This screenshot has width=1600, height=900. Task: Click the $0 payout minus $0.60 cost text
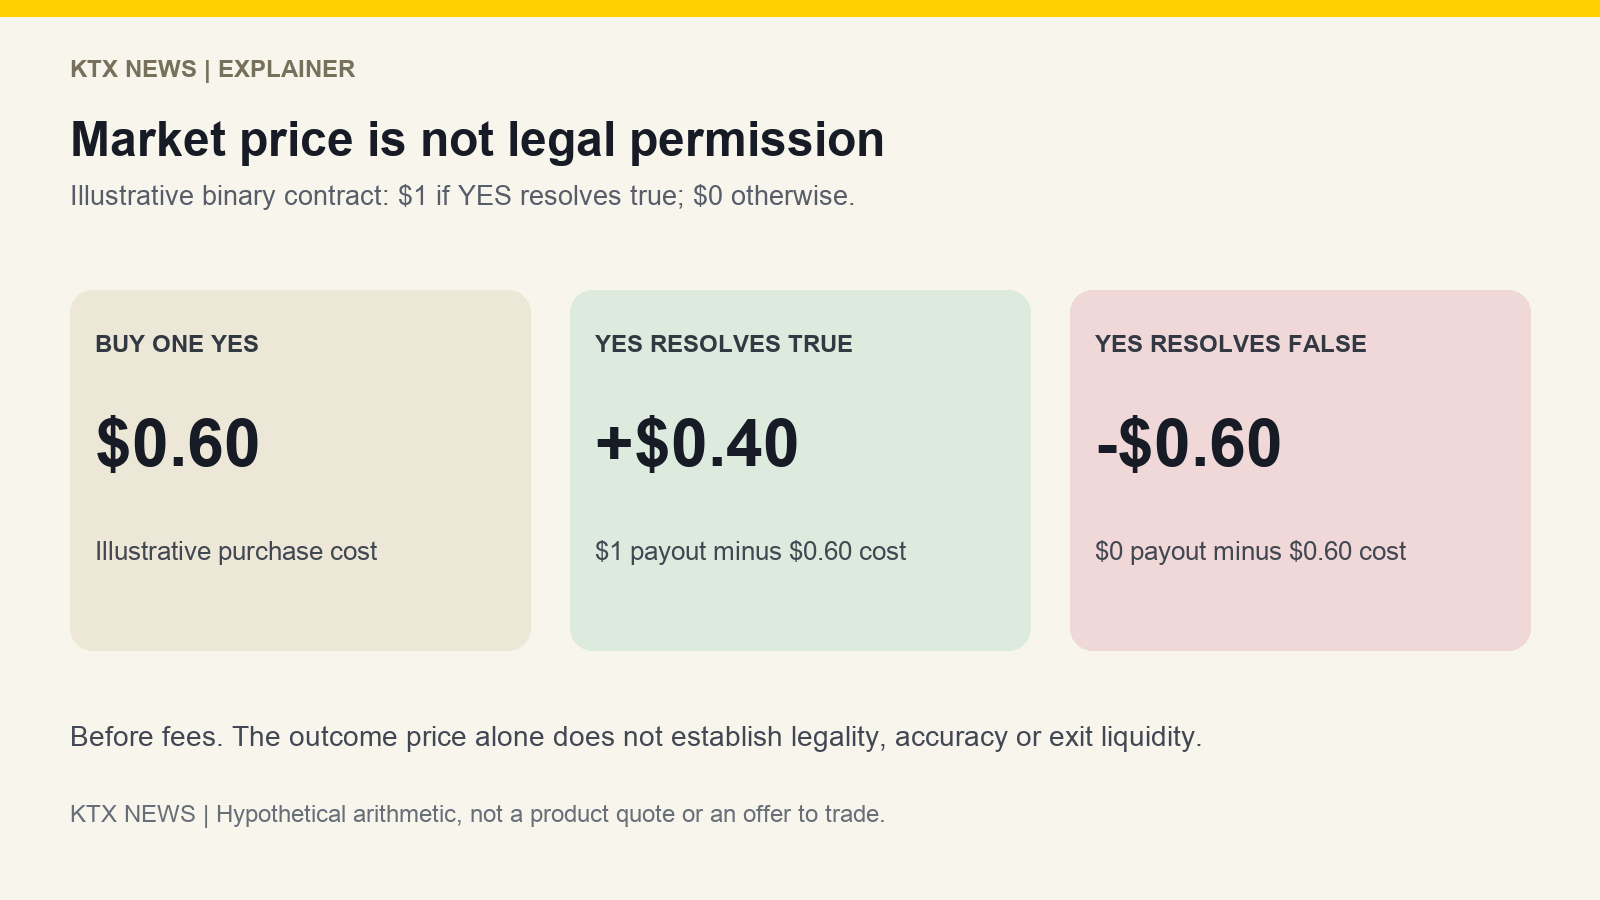1251,552
